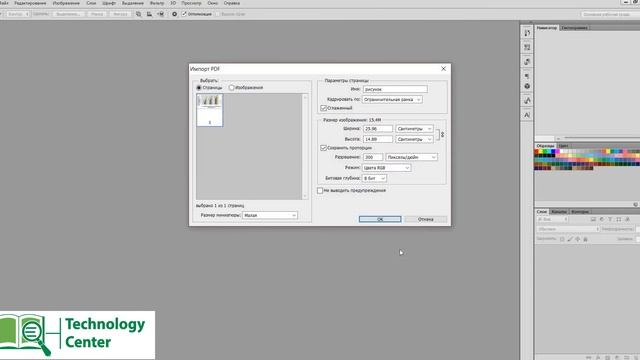Open workspace switcher dropdown at top right
Image resolution: width=640 pixels, height=360 pixels.
pyautogui.click(x=610, y=14)
